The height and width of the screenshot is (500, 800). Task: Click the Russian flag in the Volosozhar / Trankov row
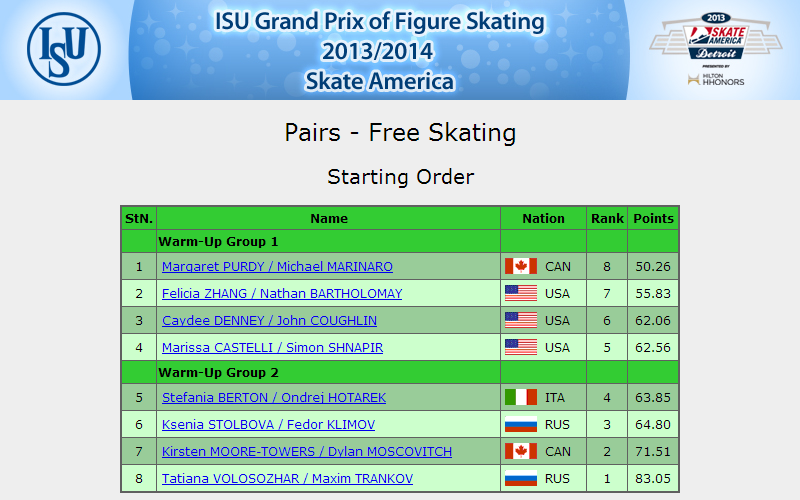520,479
